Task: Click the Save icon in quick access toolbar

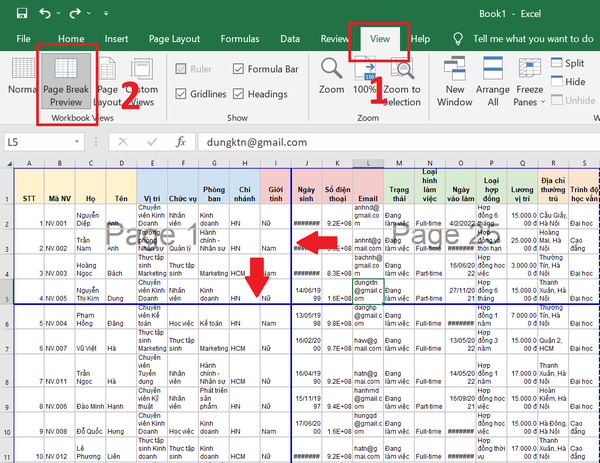Action: pos(22,13)
